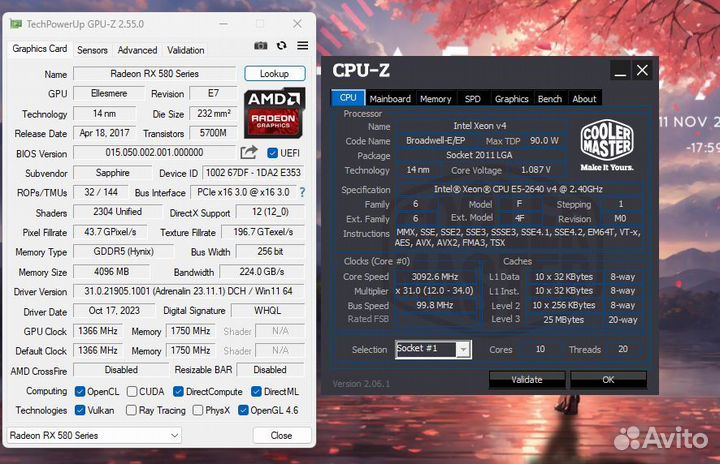Viewport: 720px width, 464px height.
Task: Toggle the UEFI checkbox
Action: coord(273,153)
